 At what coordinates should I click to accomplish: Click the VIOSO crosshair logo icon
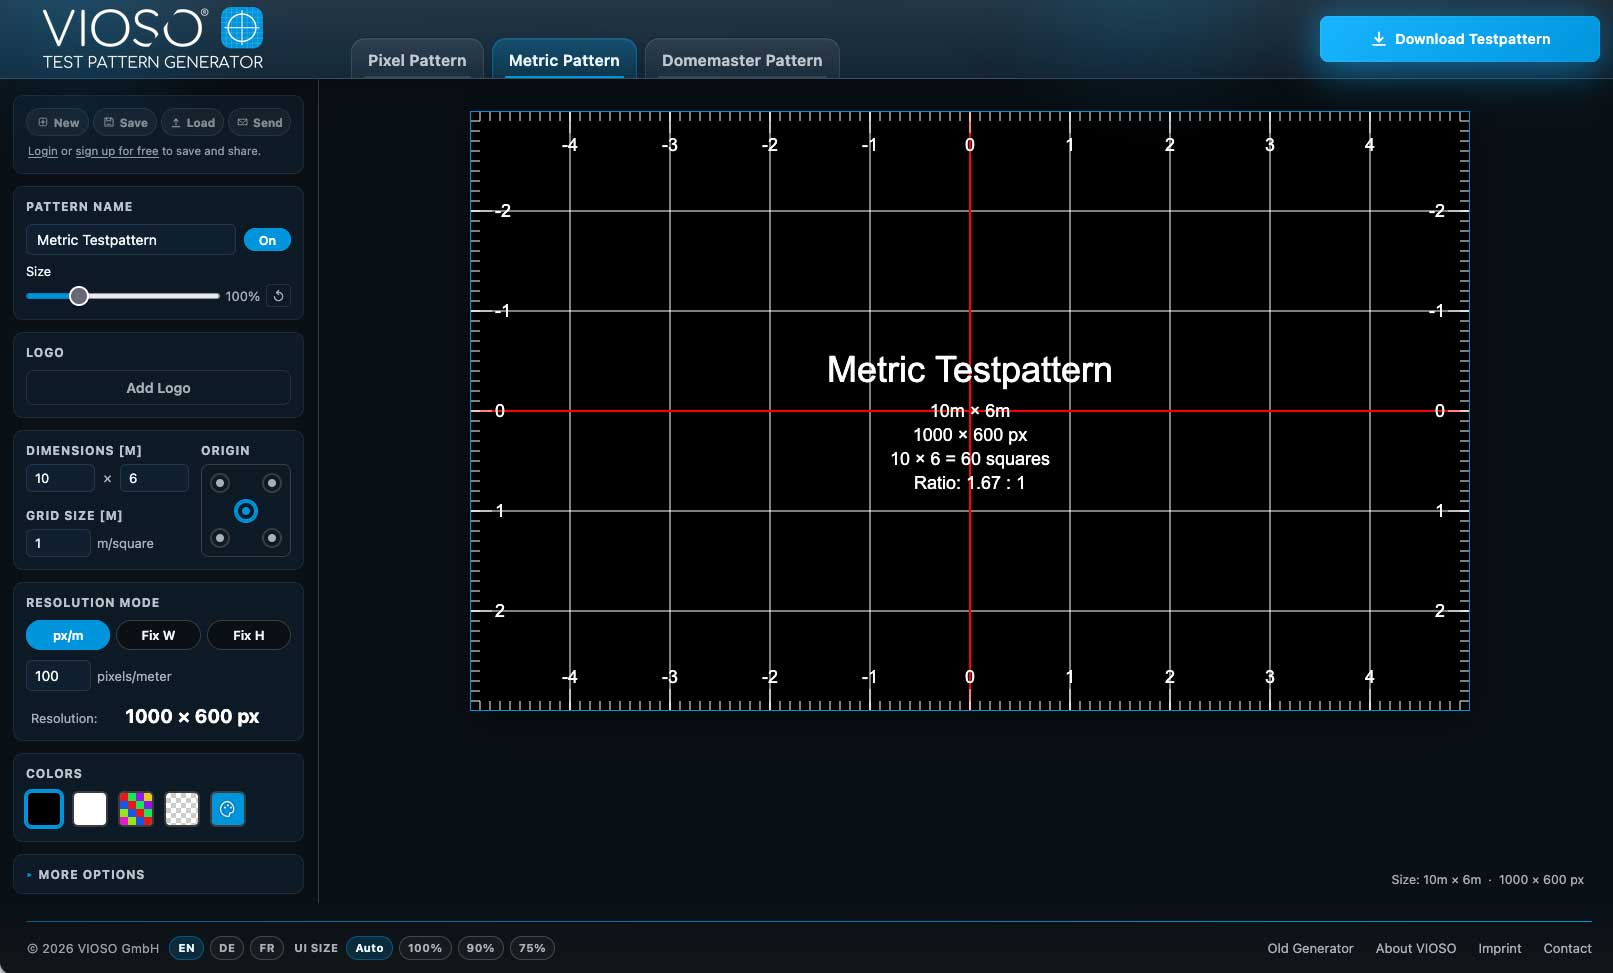[x=241, y=27]
